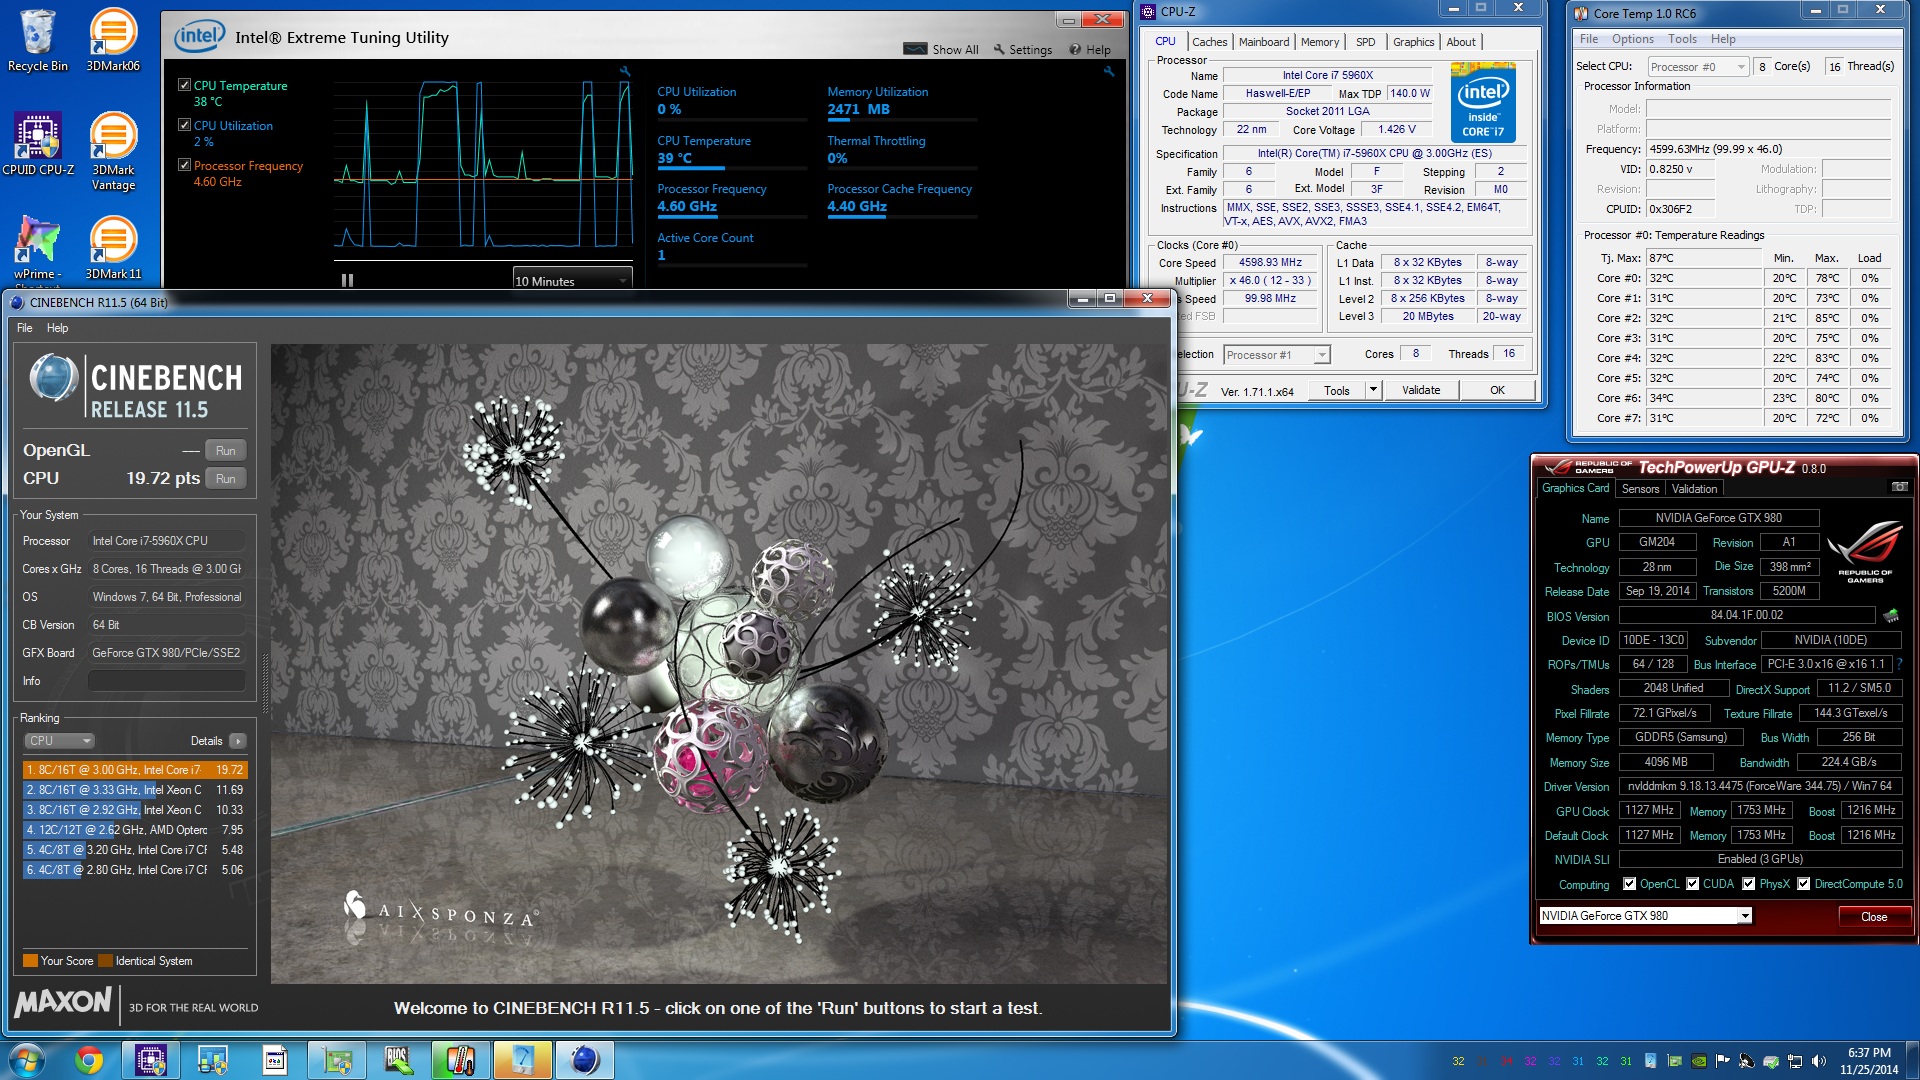Switch to the Caches tab in CPU-Z
Screen dimensions: 1920x1080
[x=1209, y=42]
